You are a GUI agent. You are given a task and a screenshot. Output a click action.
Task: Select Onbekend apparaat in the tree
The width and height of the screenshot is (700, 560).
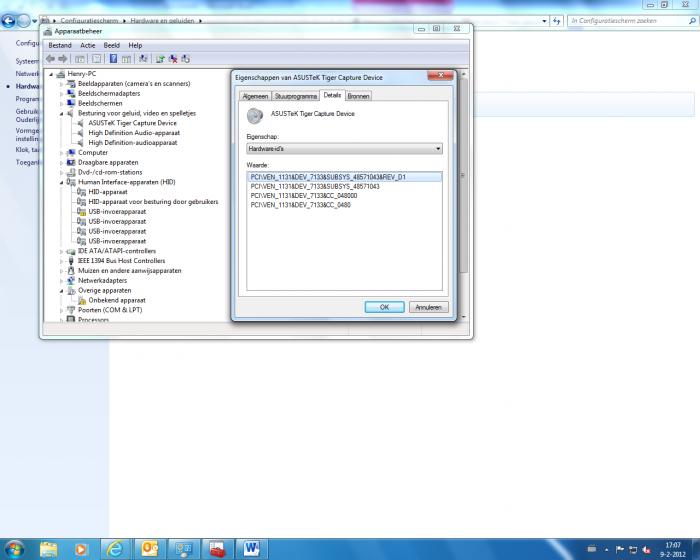point(117,301)
